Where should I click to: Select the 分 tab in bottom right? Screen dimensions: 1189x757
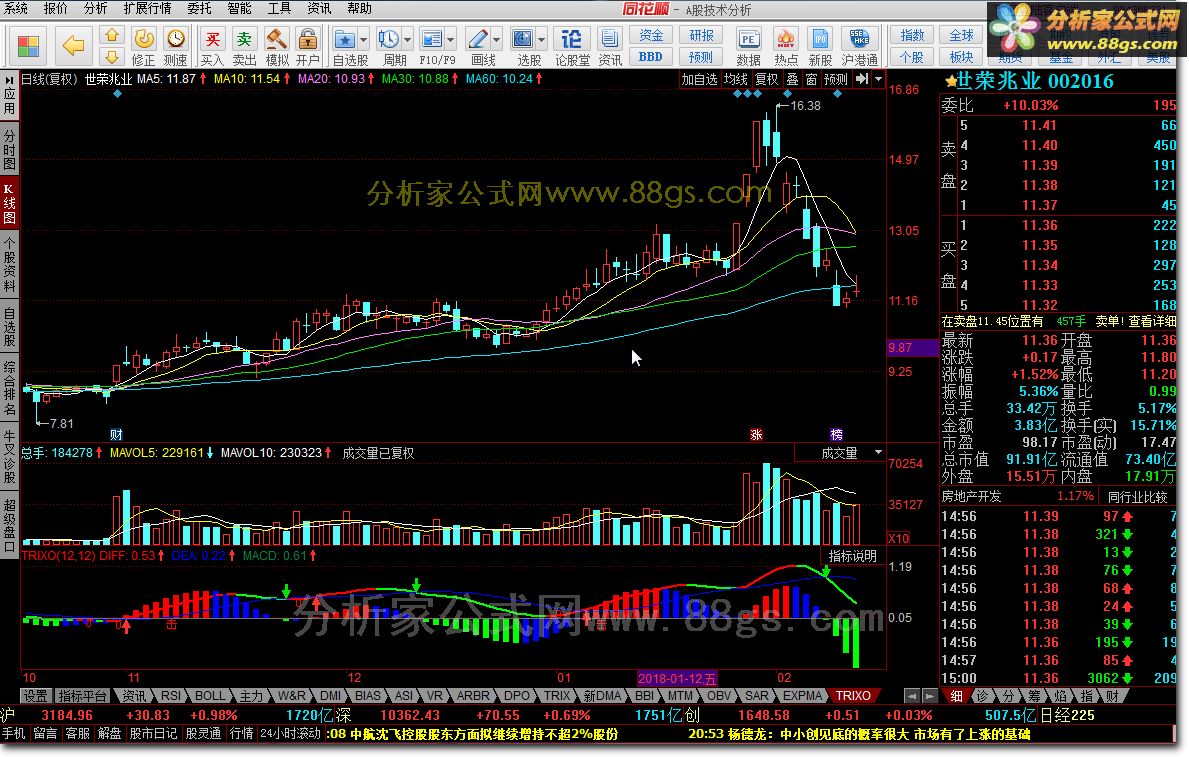1008,696
